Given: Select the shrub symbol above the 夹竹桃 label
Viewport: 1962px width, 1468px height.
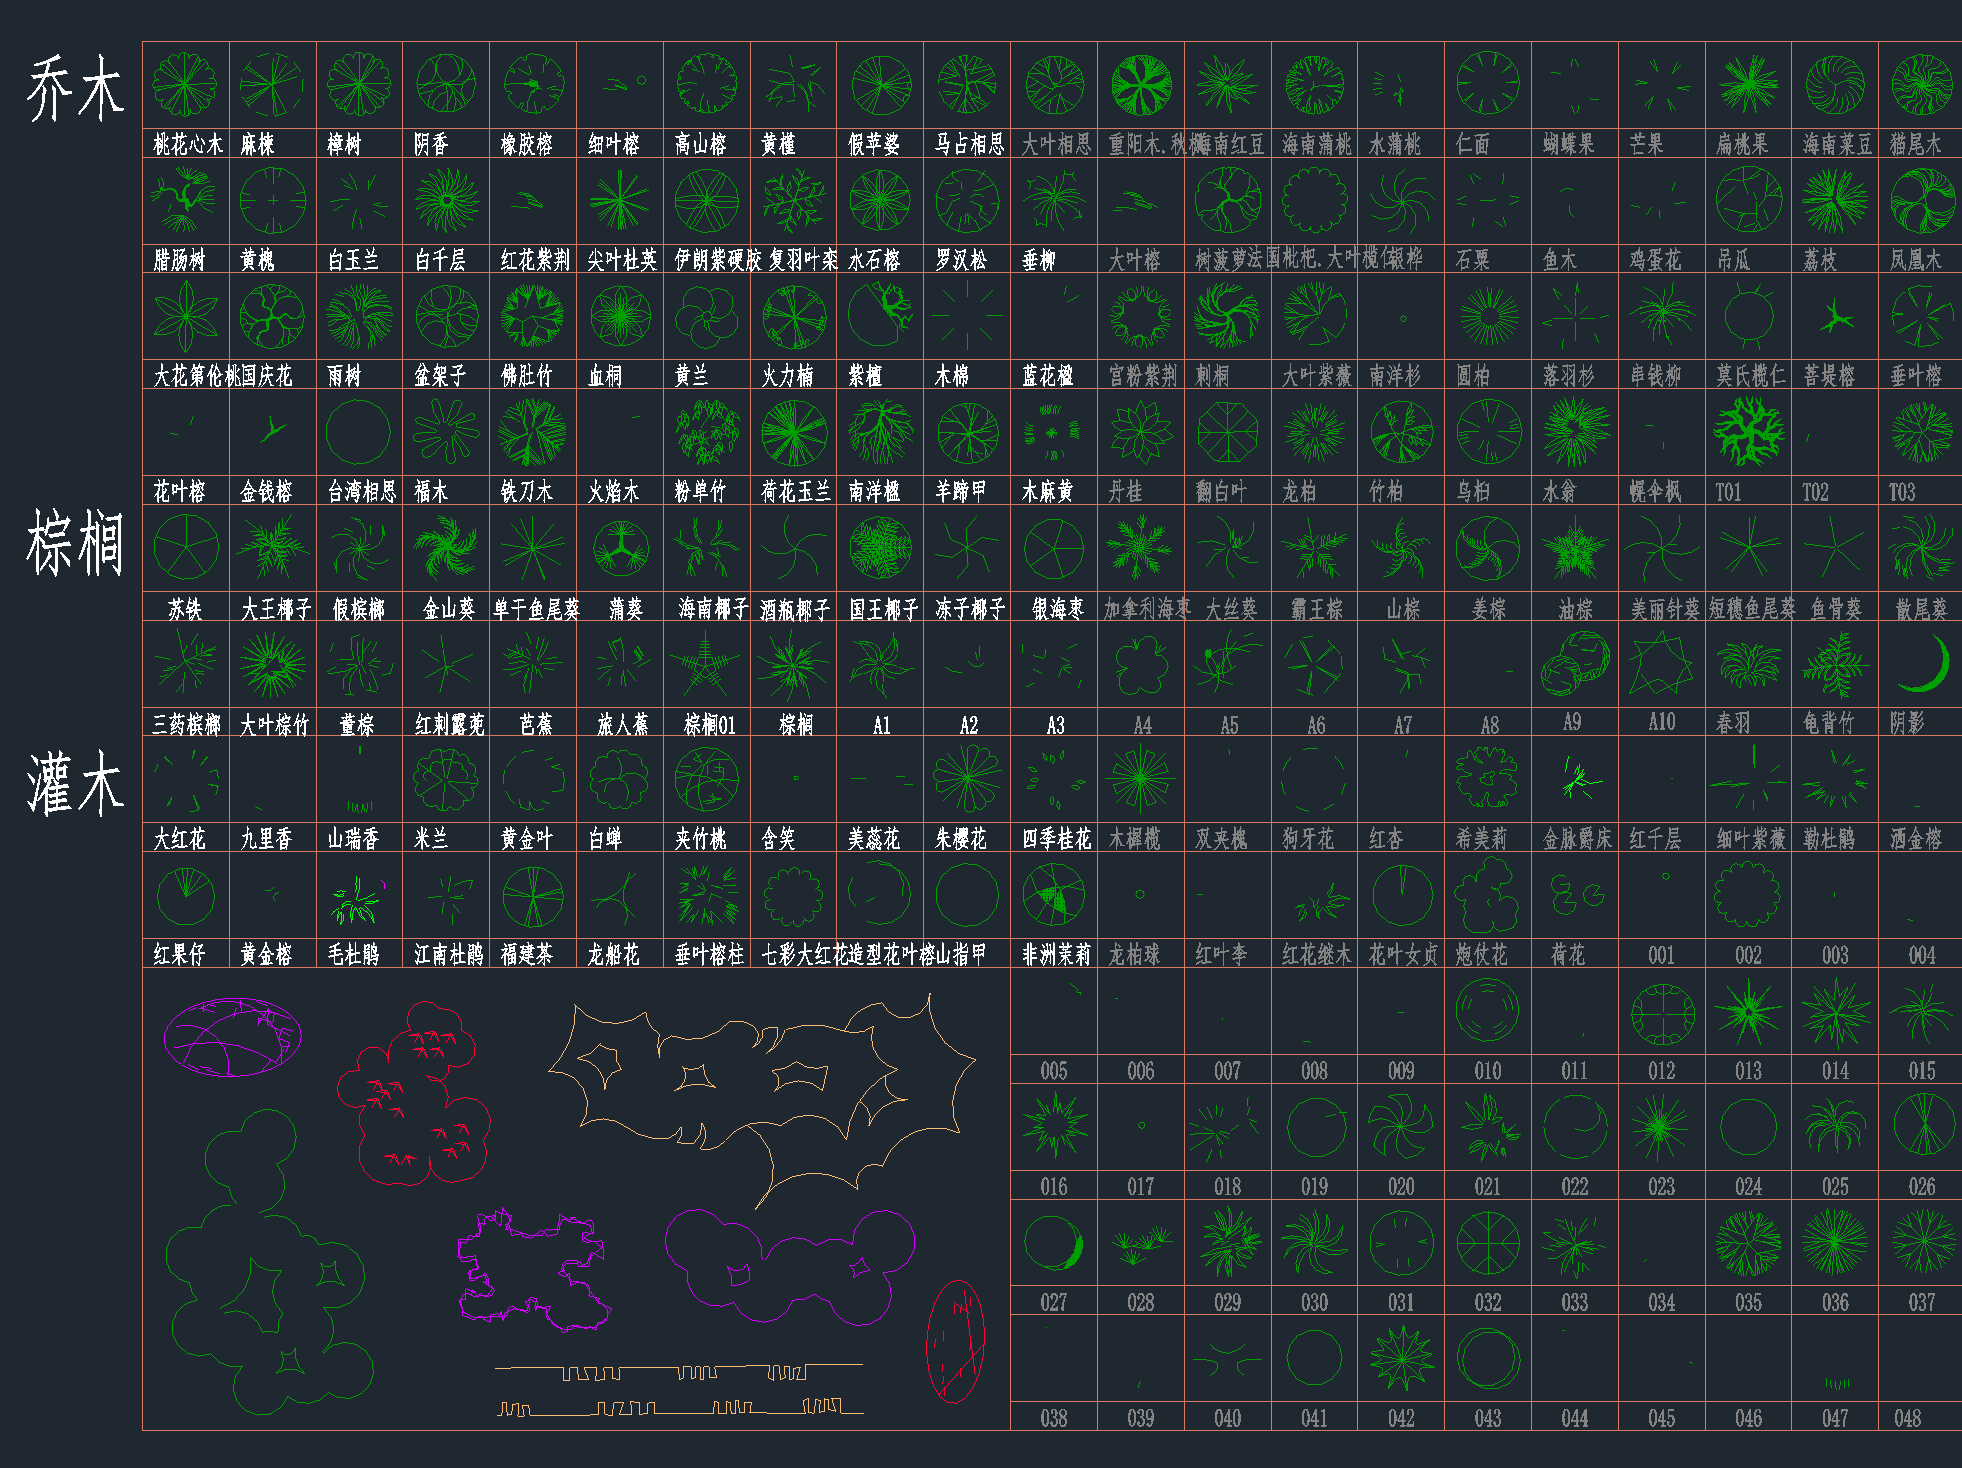Looking at the screenshot, I should 707,778.
